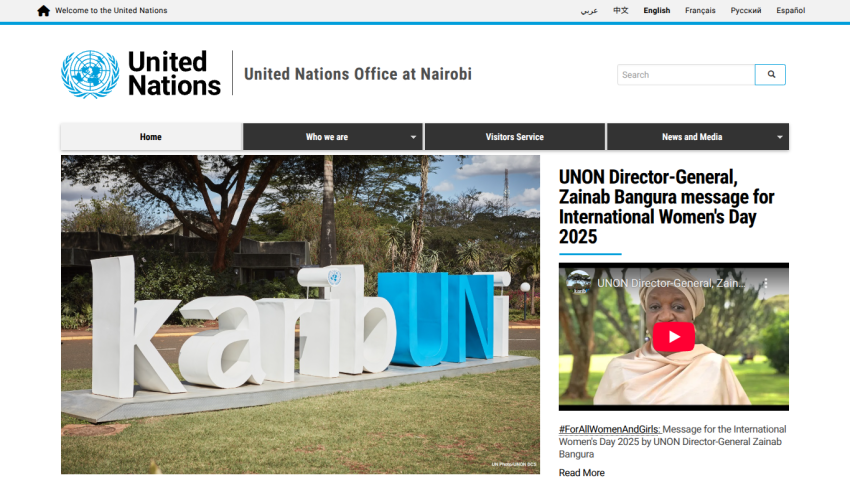
Task: Switch language to Arabic
Action: tap(589, 11)
